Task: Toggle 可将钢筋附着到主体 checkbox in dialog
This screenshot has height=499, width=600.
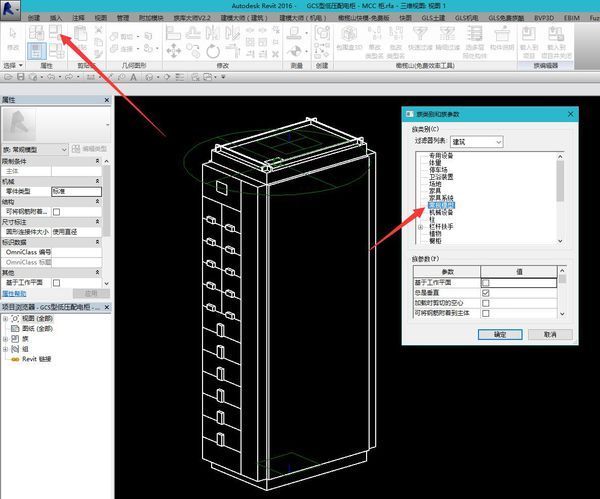Action: (485, 313)
